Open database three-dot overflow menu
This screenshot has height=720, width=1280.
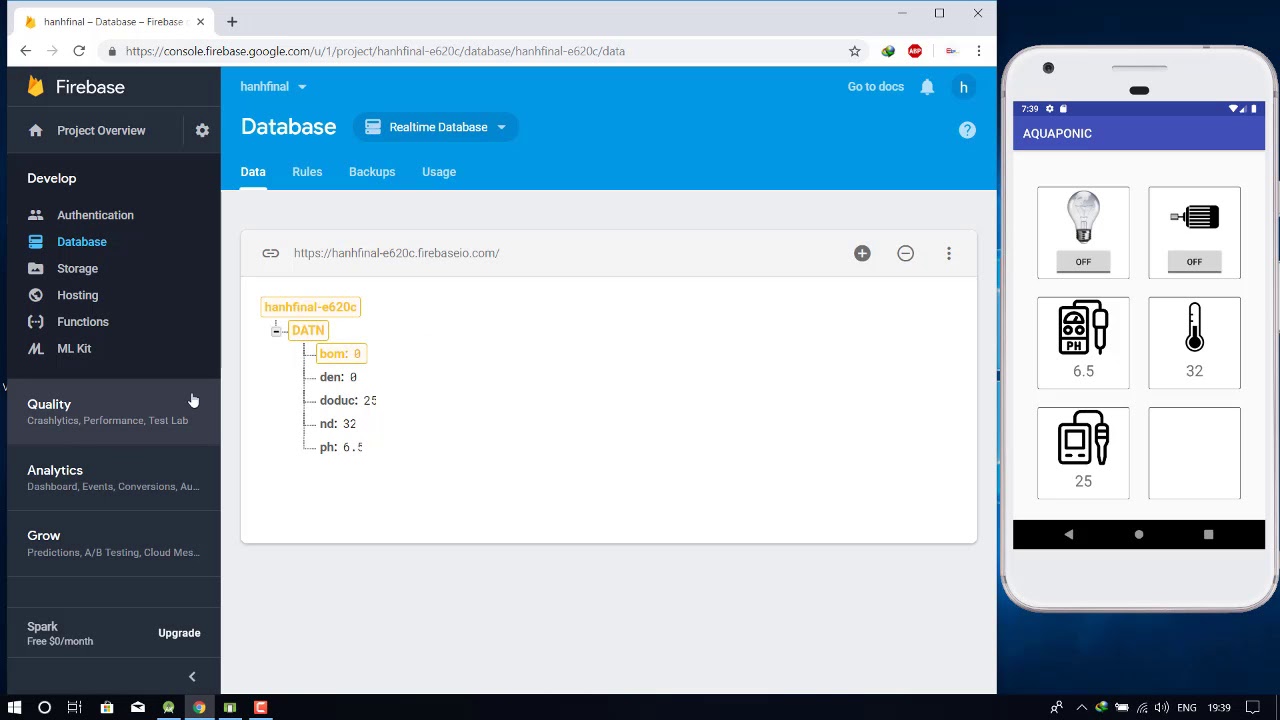(x=949, y=253)
